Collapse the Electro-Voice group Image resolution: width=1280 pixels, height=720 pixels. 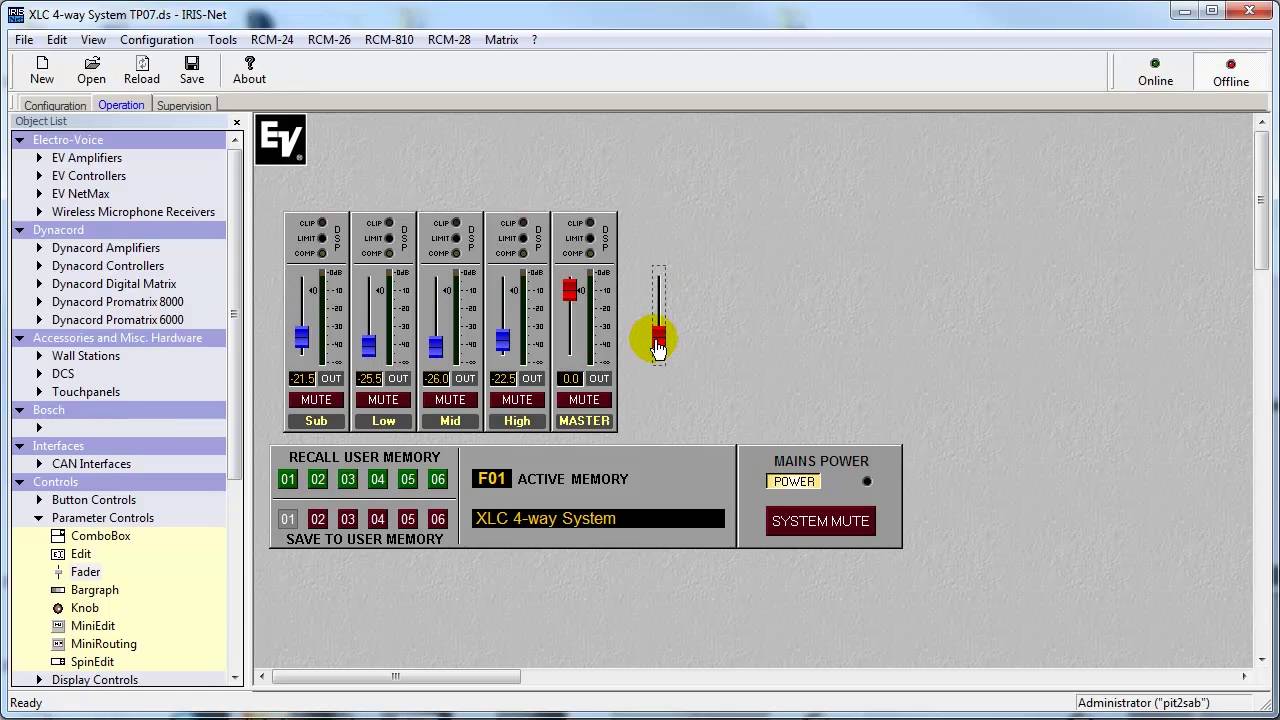click(x=20, y=140)
